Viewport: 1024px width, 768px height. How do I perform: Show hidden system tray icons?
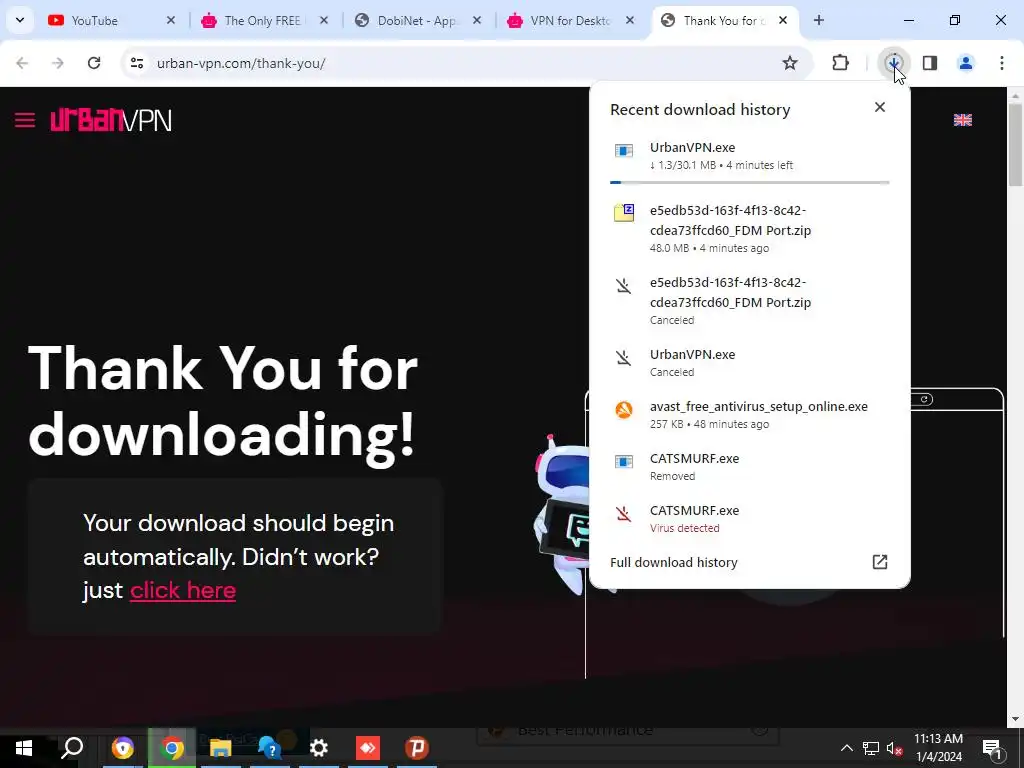click(846, 748)
